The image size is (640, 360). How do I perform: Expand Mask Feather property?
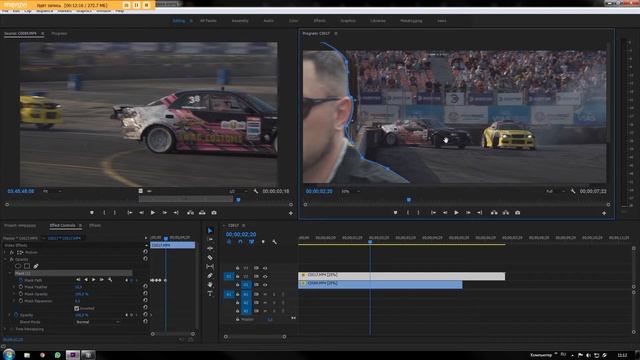point(13,287)
